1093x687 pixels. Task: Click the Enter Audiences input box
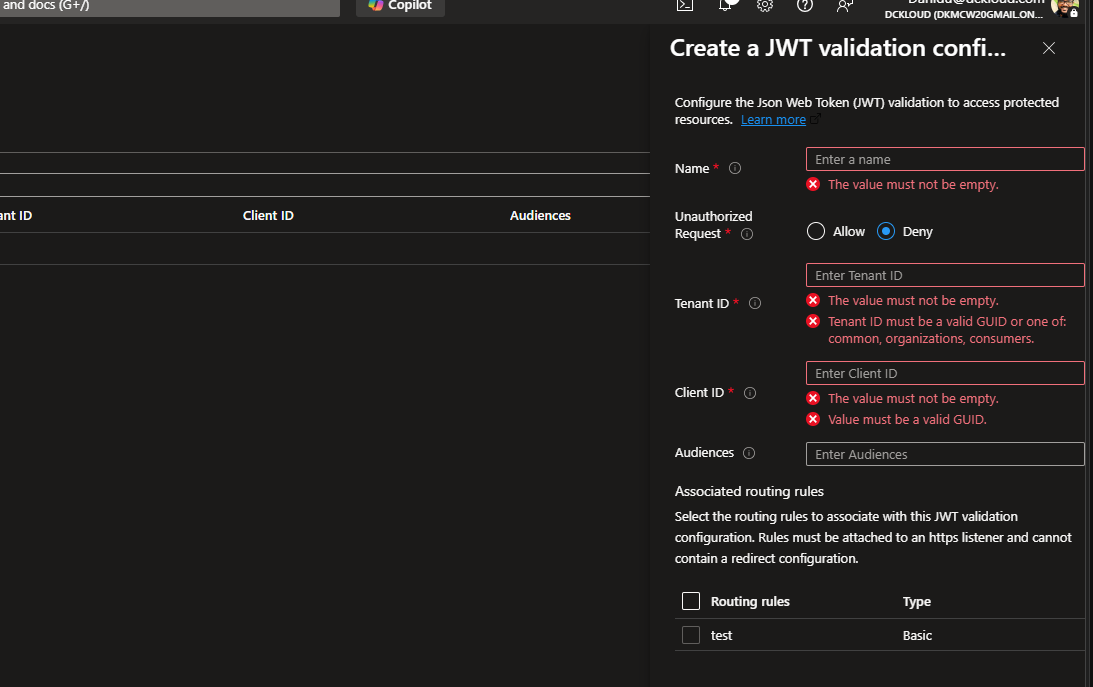(x=945, y=454)
